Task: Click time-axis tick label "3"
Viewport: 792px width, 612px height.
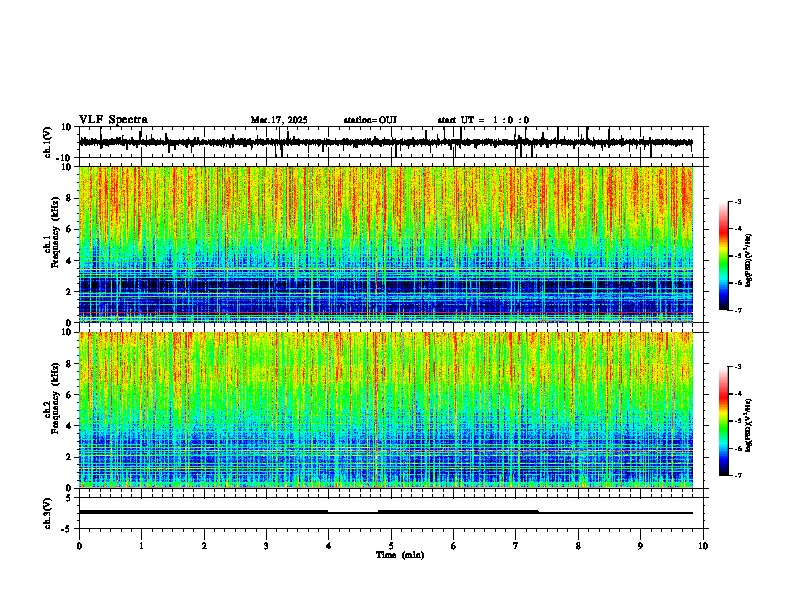Action: pos(266,546)
